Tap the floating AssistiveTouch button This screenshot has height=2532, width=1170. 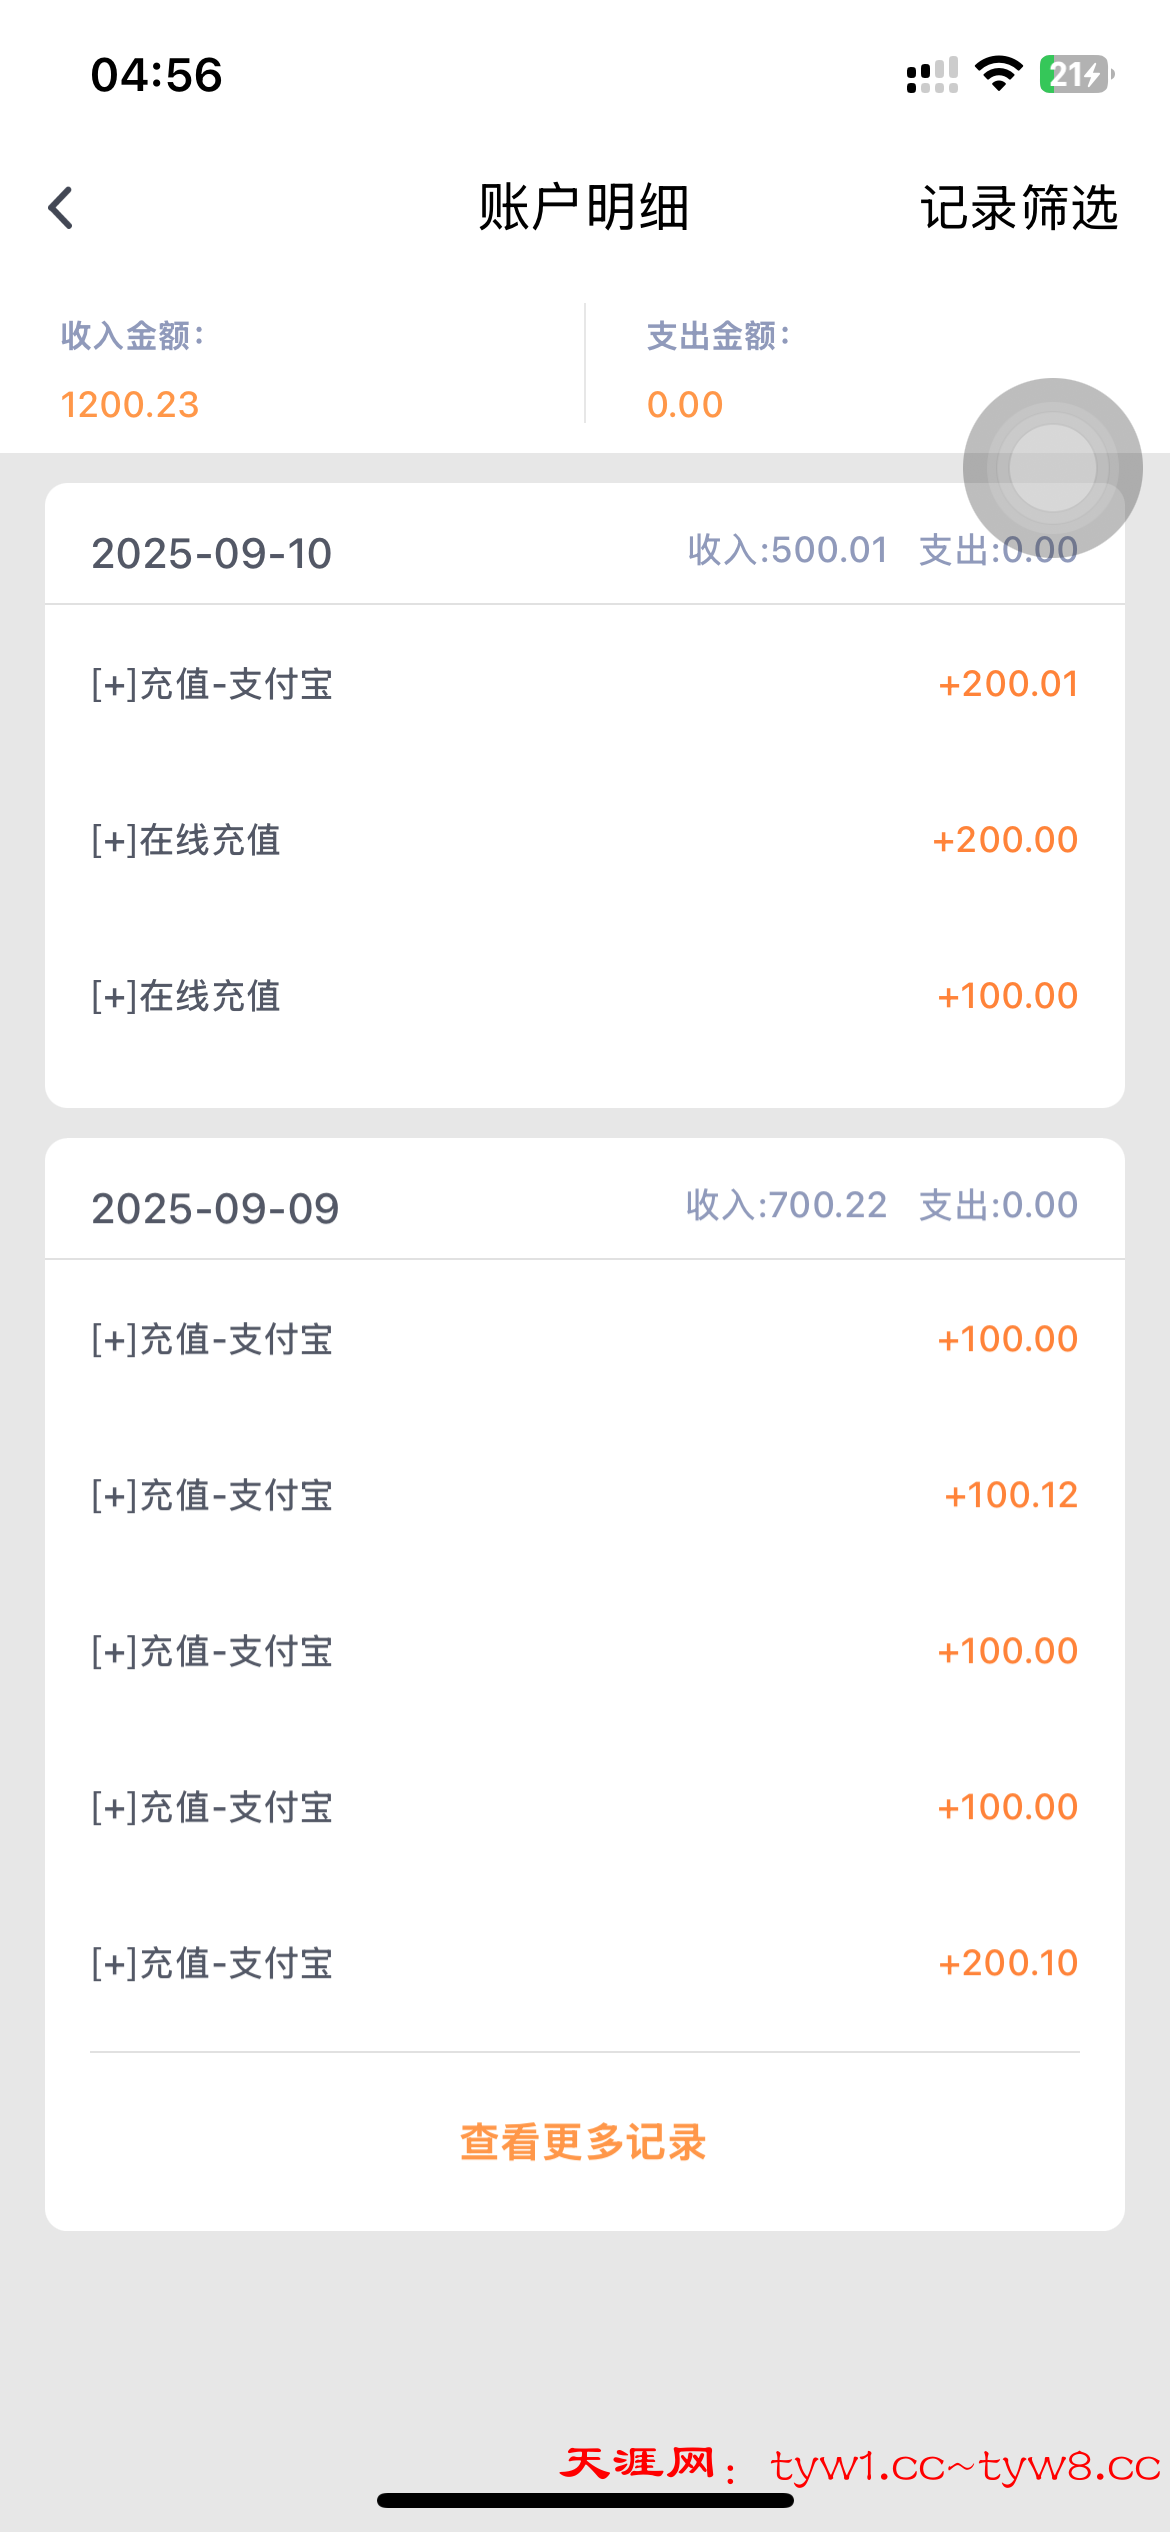1052,467
